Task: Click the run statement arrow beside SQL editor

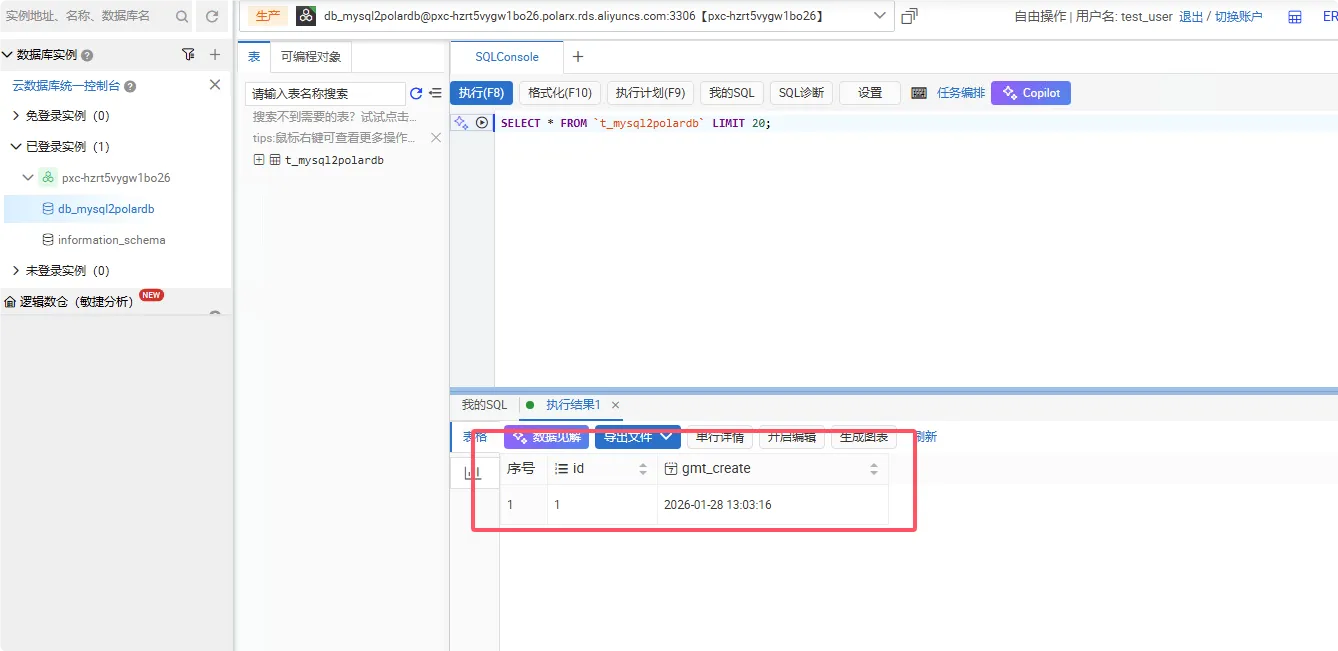Action: click(482, 121)
